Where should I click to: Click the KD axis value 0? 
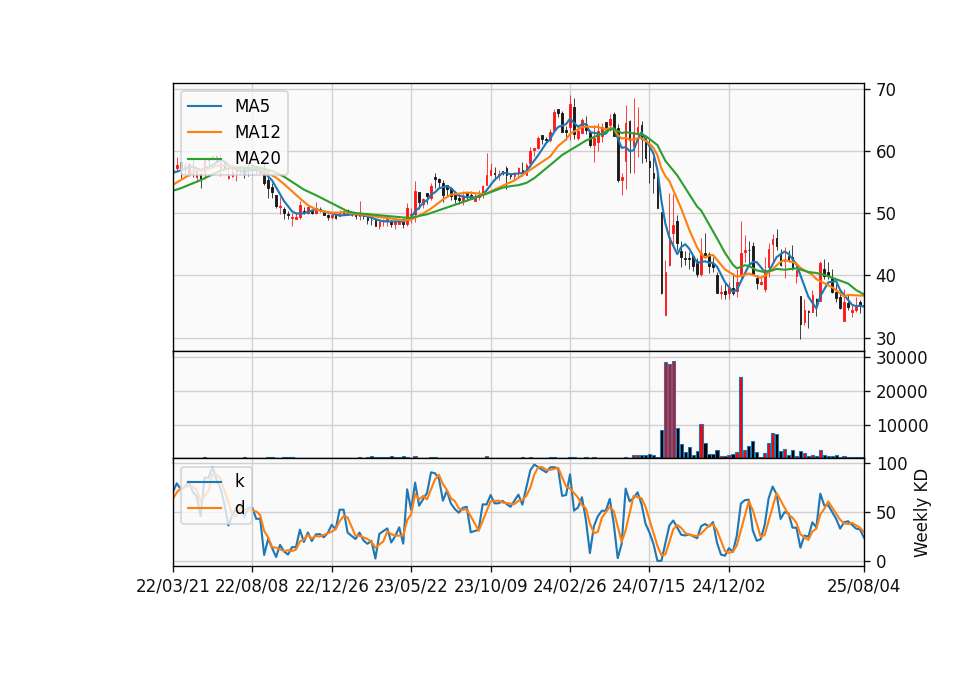click(x=881, y=561)
